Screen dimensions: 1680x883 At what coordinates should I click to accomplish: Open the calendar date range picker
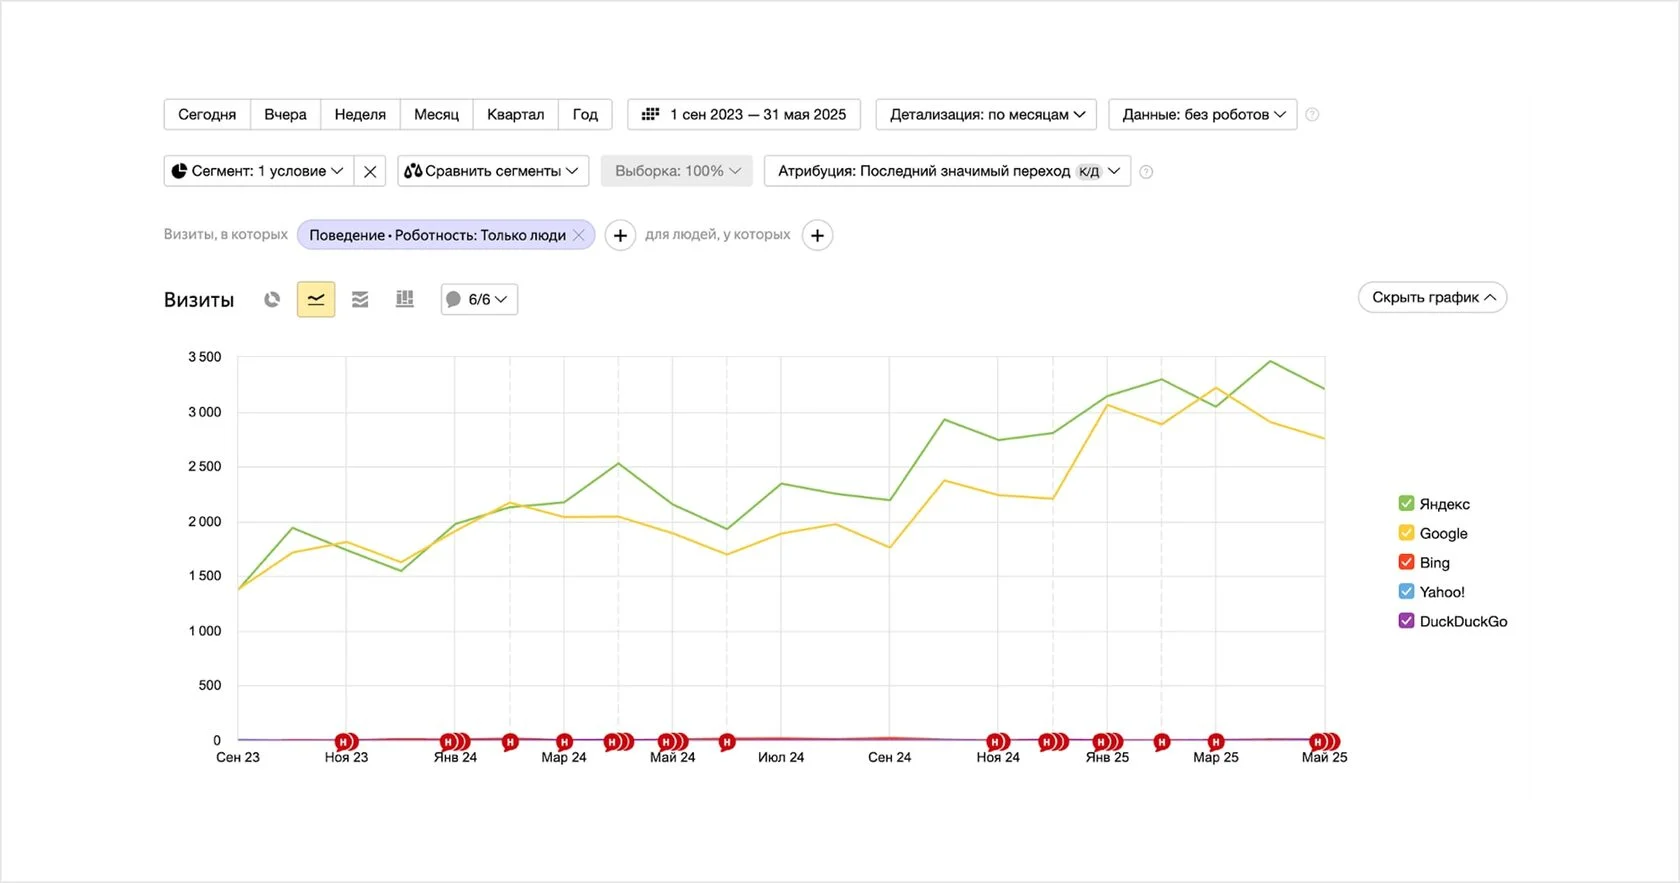(744, 114)
